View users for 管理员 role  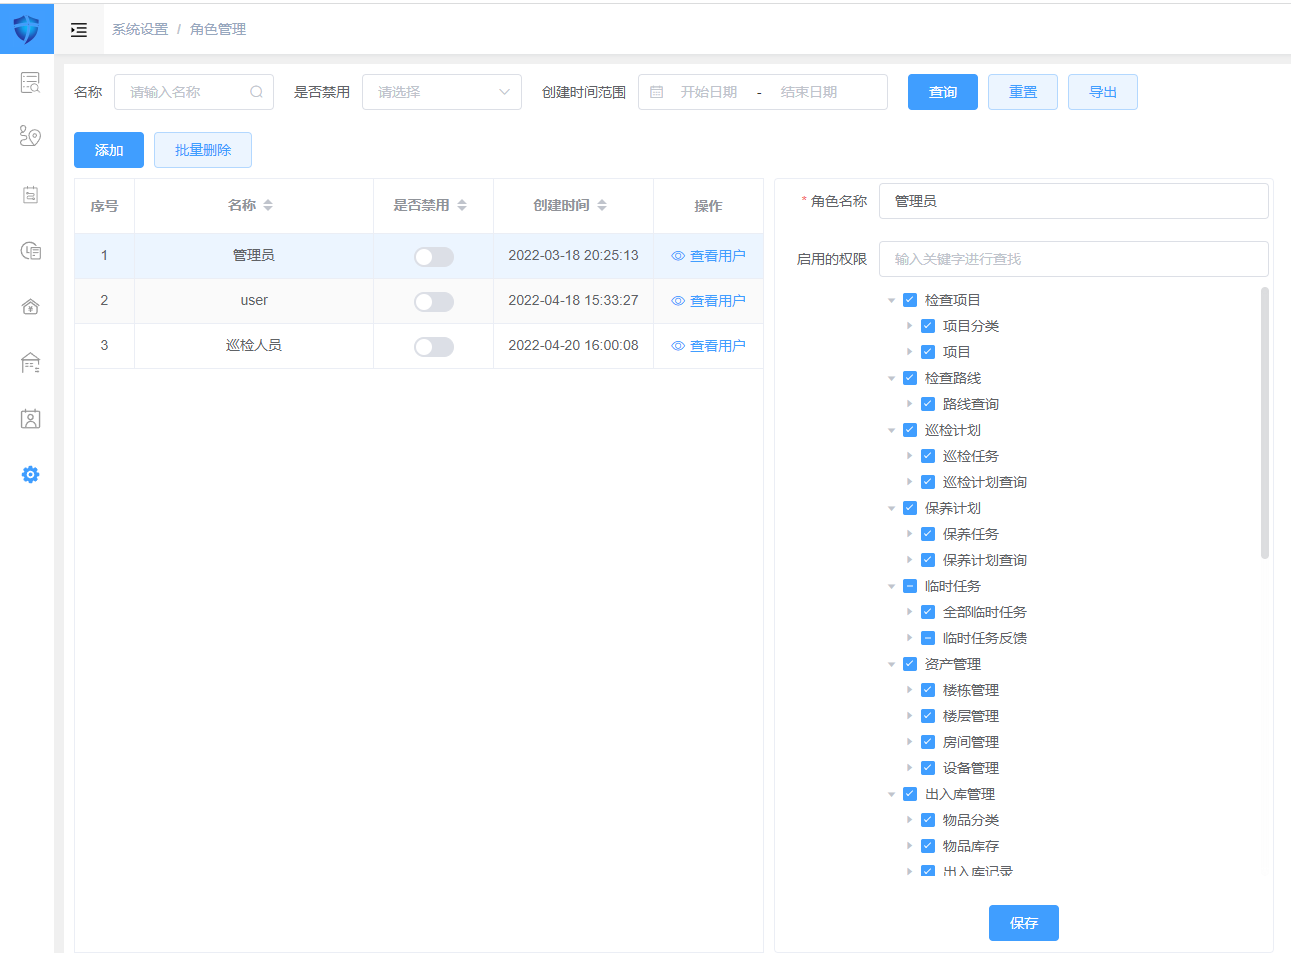pyautogui.click(x=708, y=256)
